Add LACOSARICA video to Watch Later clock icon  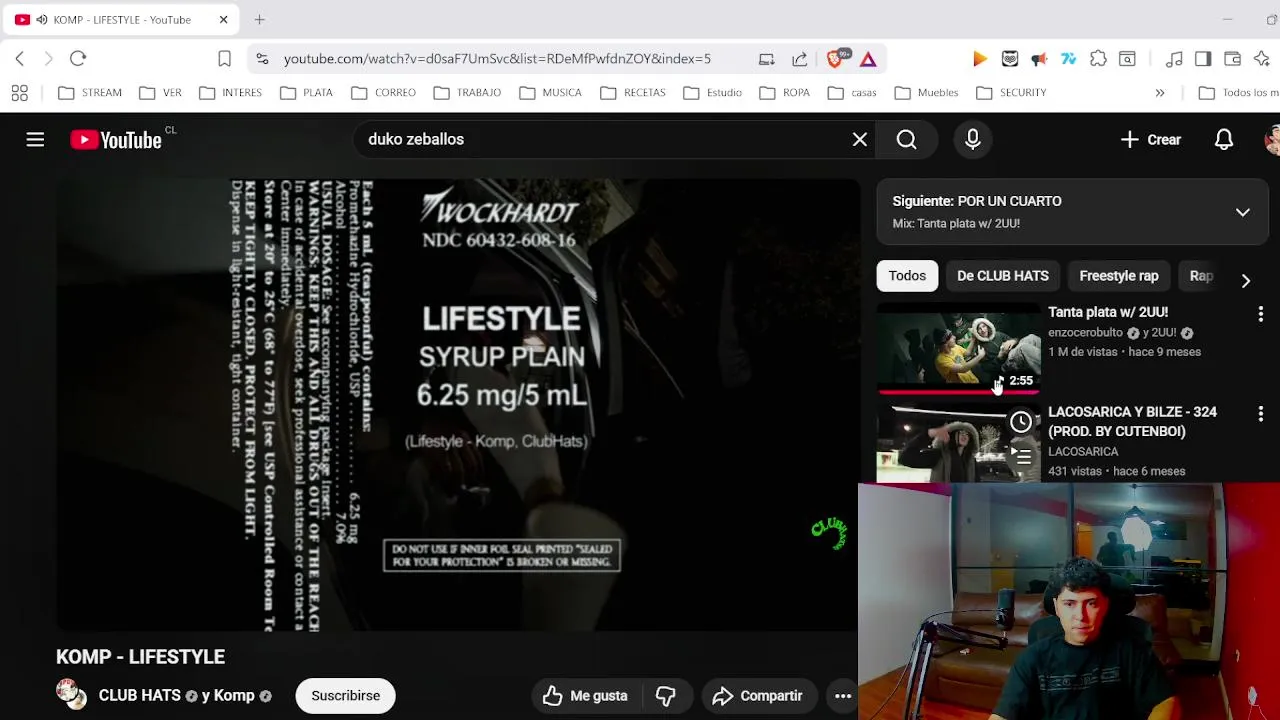pos(1020,422)
